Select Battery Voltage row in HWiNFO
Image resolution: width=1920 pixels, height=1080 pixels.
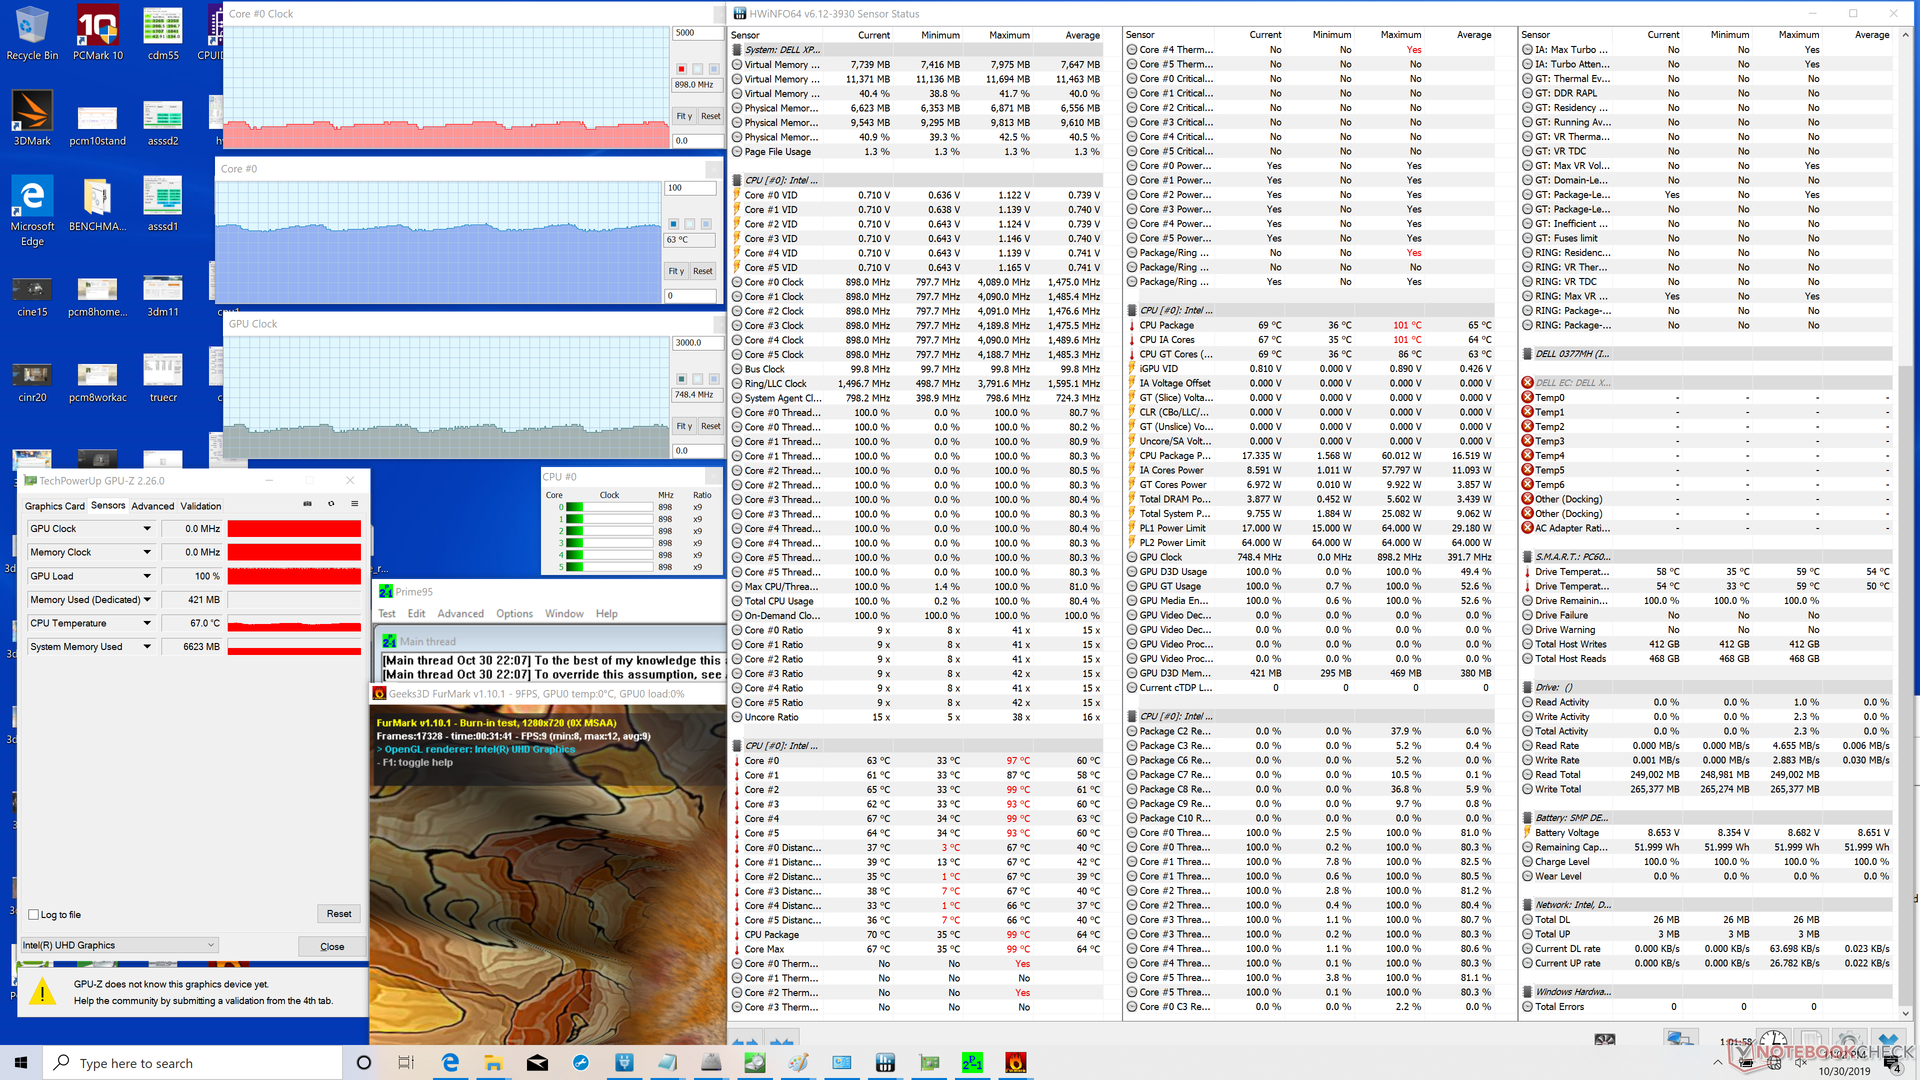tap(1706, 833)
